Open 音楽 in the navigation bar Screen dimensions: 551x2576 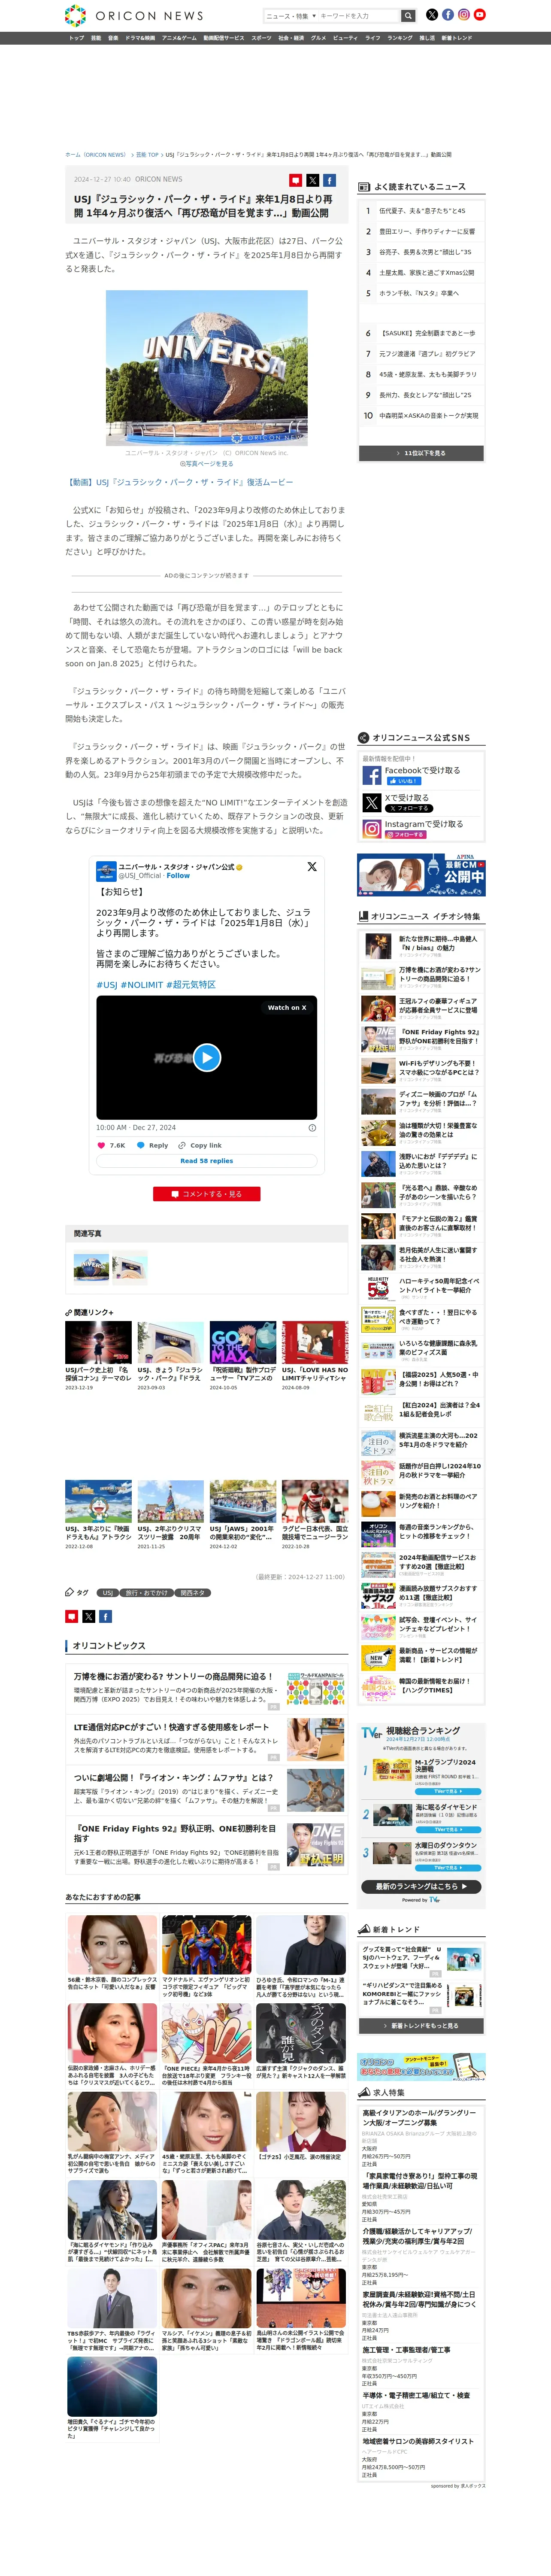coord(113,38)
